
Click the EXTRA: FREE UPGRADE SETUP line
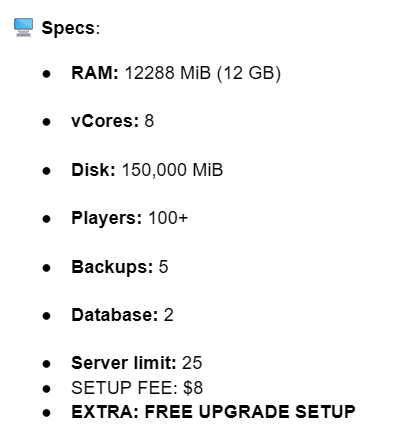click(213, 412)
